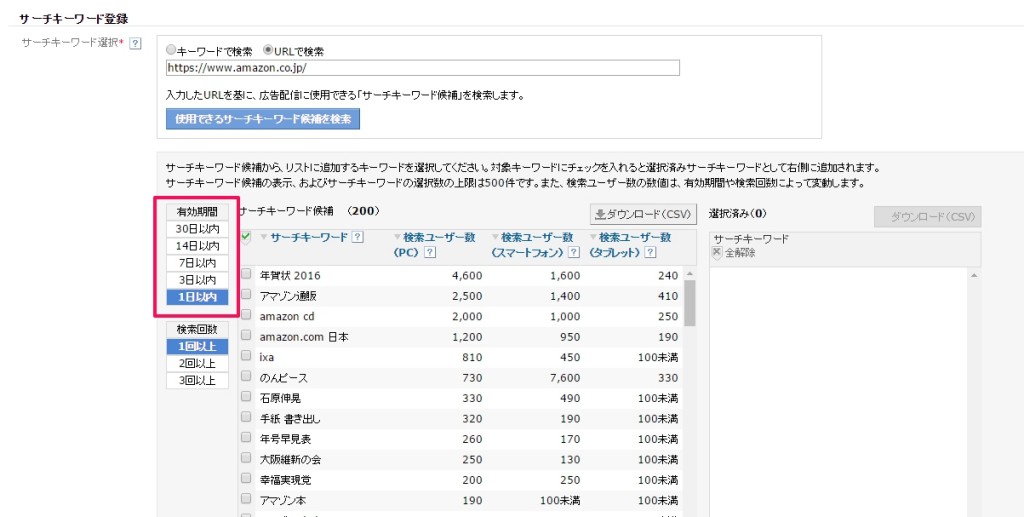Click disabled ダウンロード(CSV) button for 選択済み list

click(927, 217)
